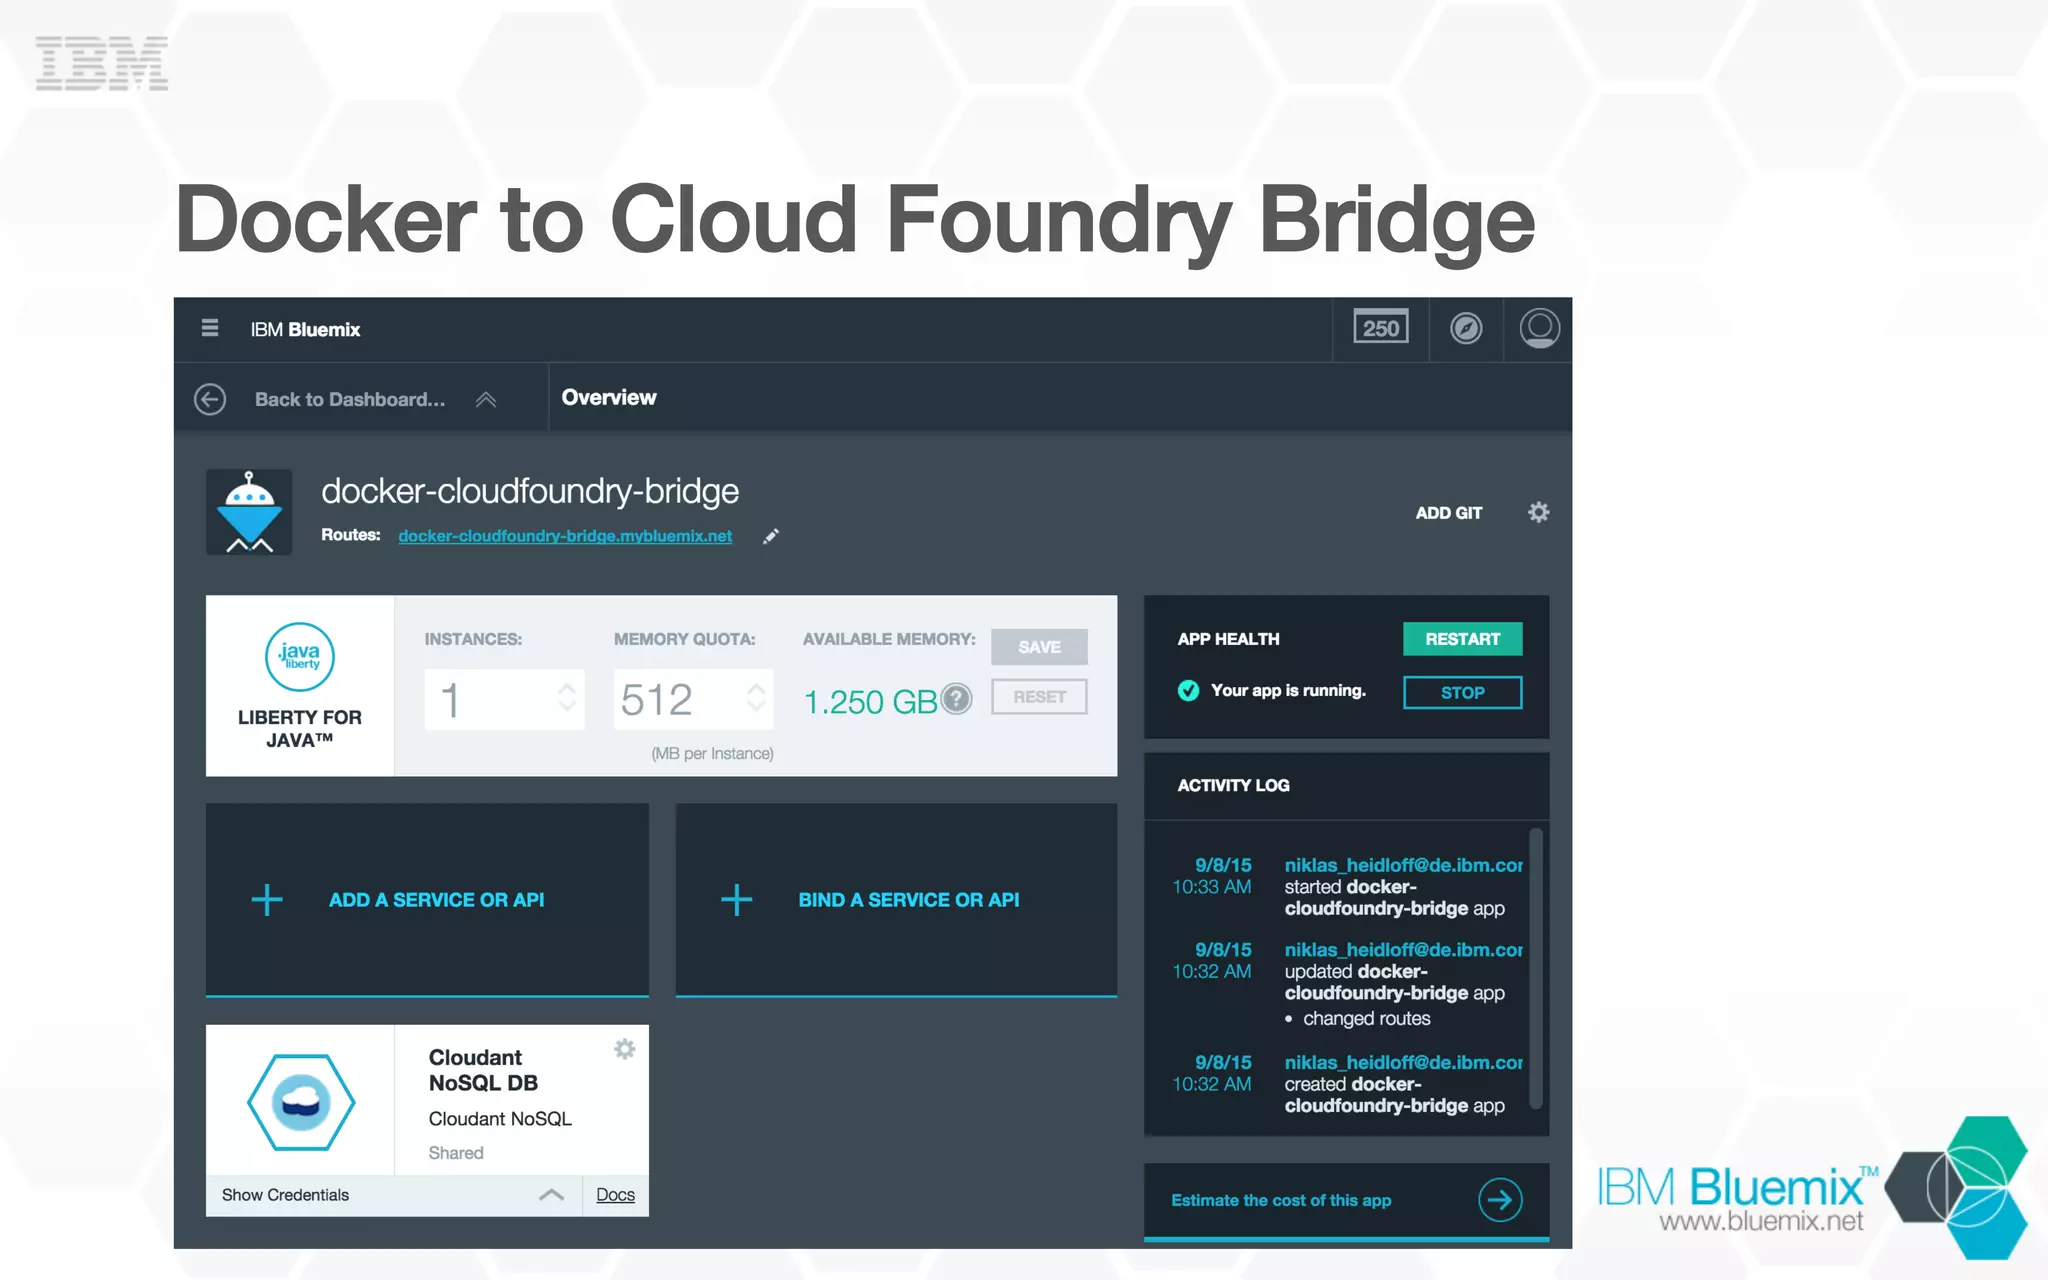Click ADD A SERVICE OR API tile
Viewport: 2048px width, 1280px height.
click(x=427, y=899)
